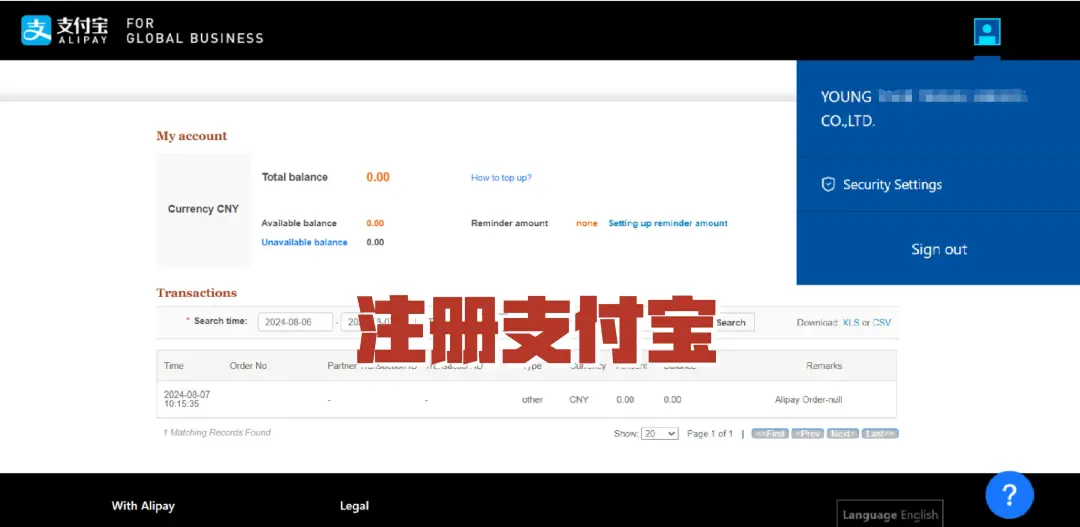Select the 'Alipay Order-null' remark cell

808,400
